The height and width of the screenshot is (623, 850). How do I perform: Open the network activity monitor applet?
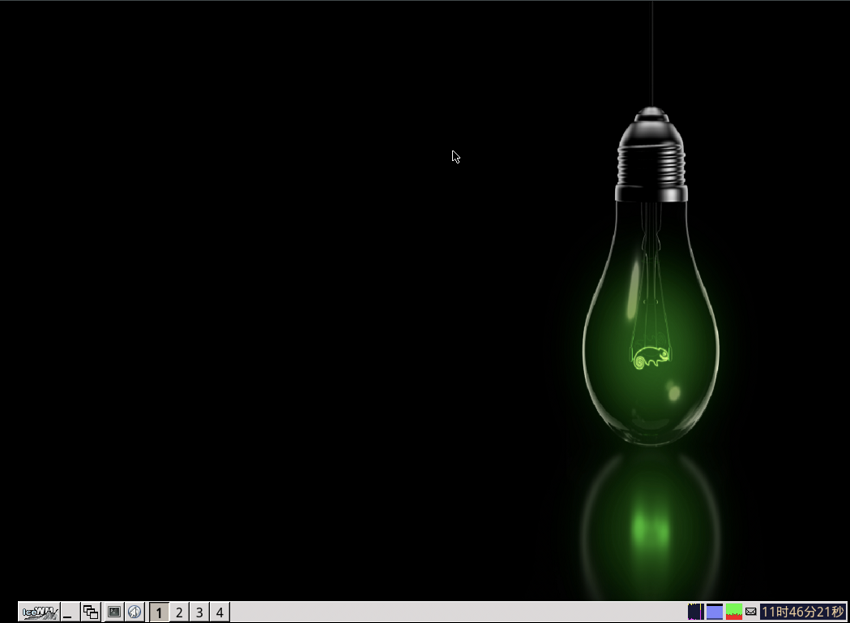click(696, 612)
